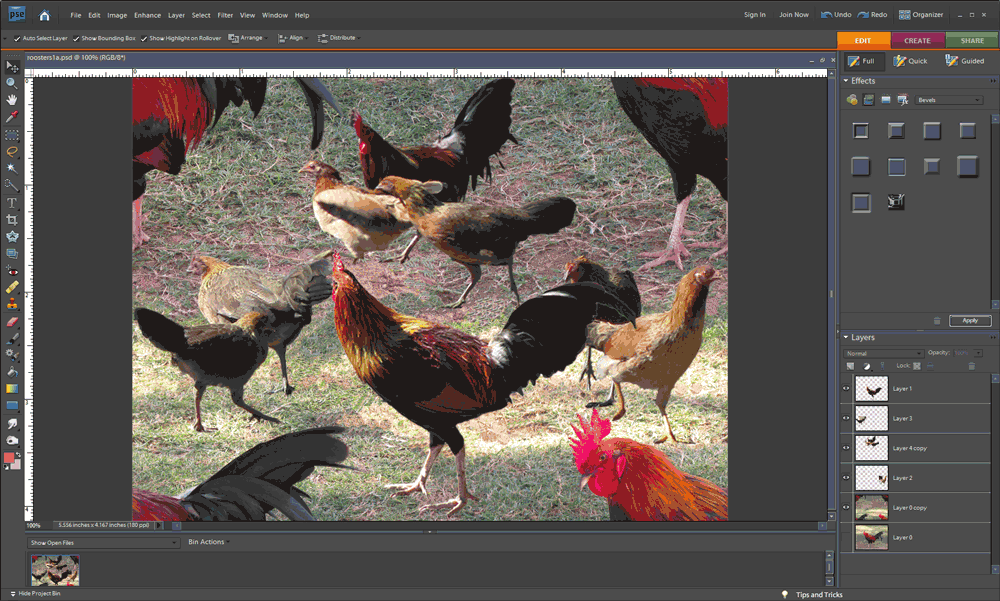1000x601 pixels.
Task: Select the Red Eye Removal tool
Action: [x=12, y=271]
